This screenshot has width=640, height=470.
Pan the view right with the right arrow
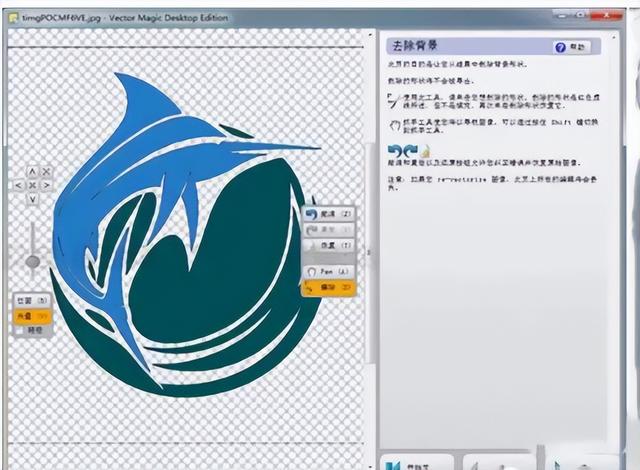47,186
